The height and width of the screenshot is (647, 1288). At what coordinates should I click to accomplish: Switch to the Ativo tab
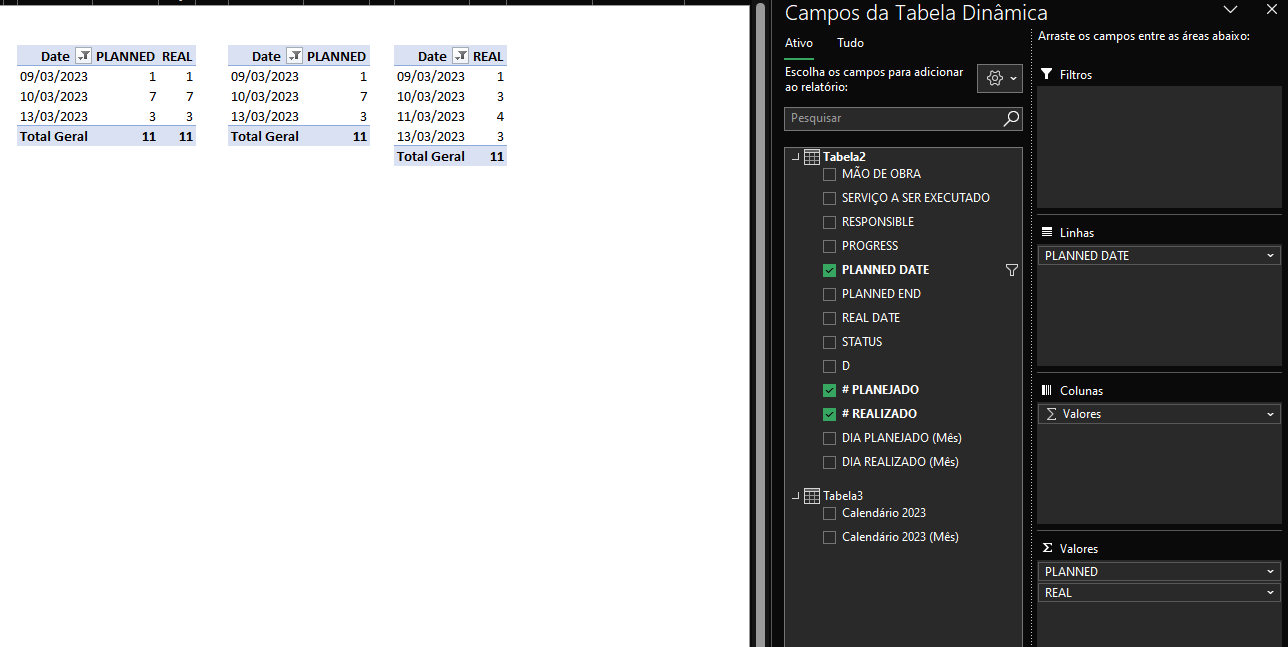click(x=799, y=43)
